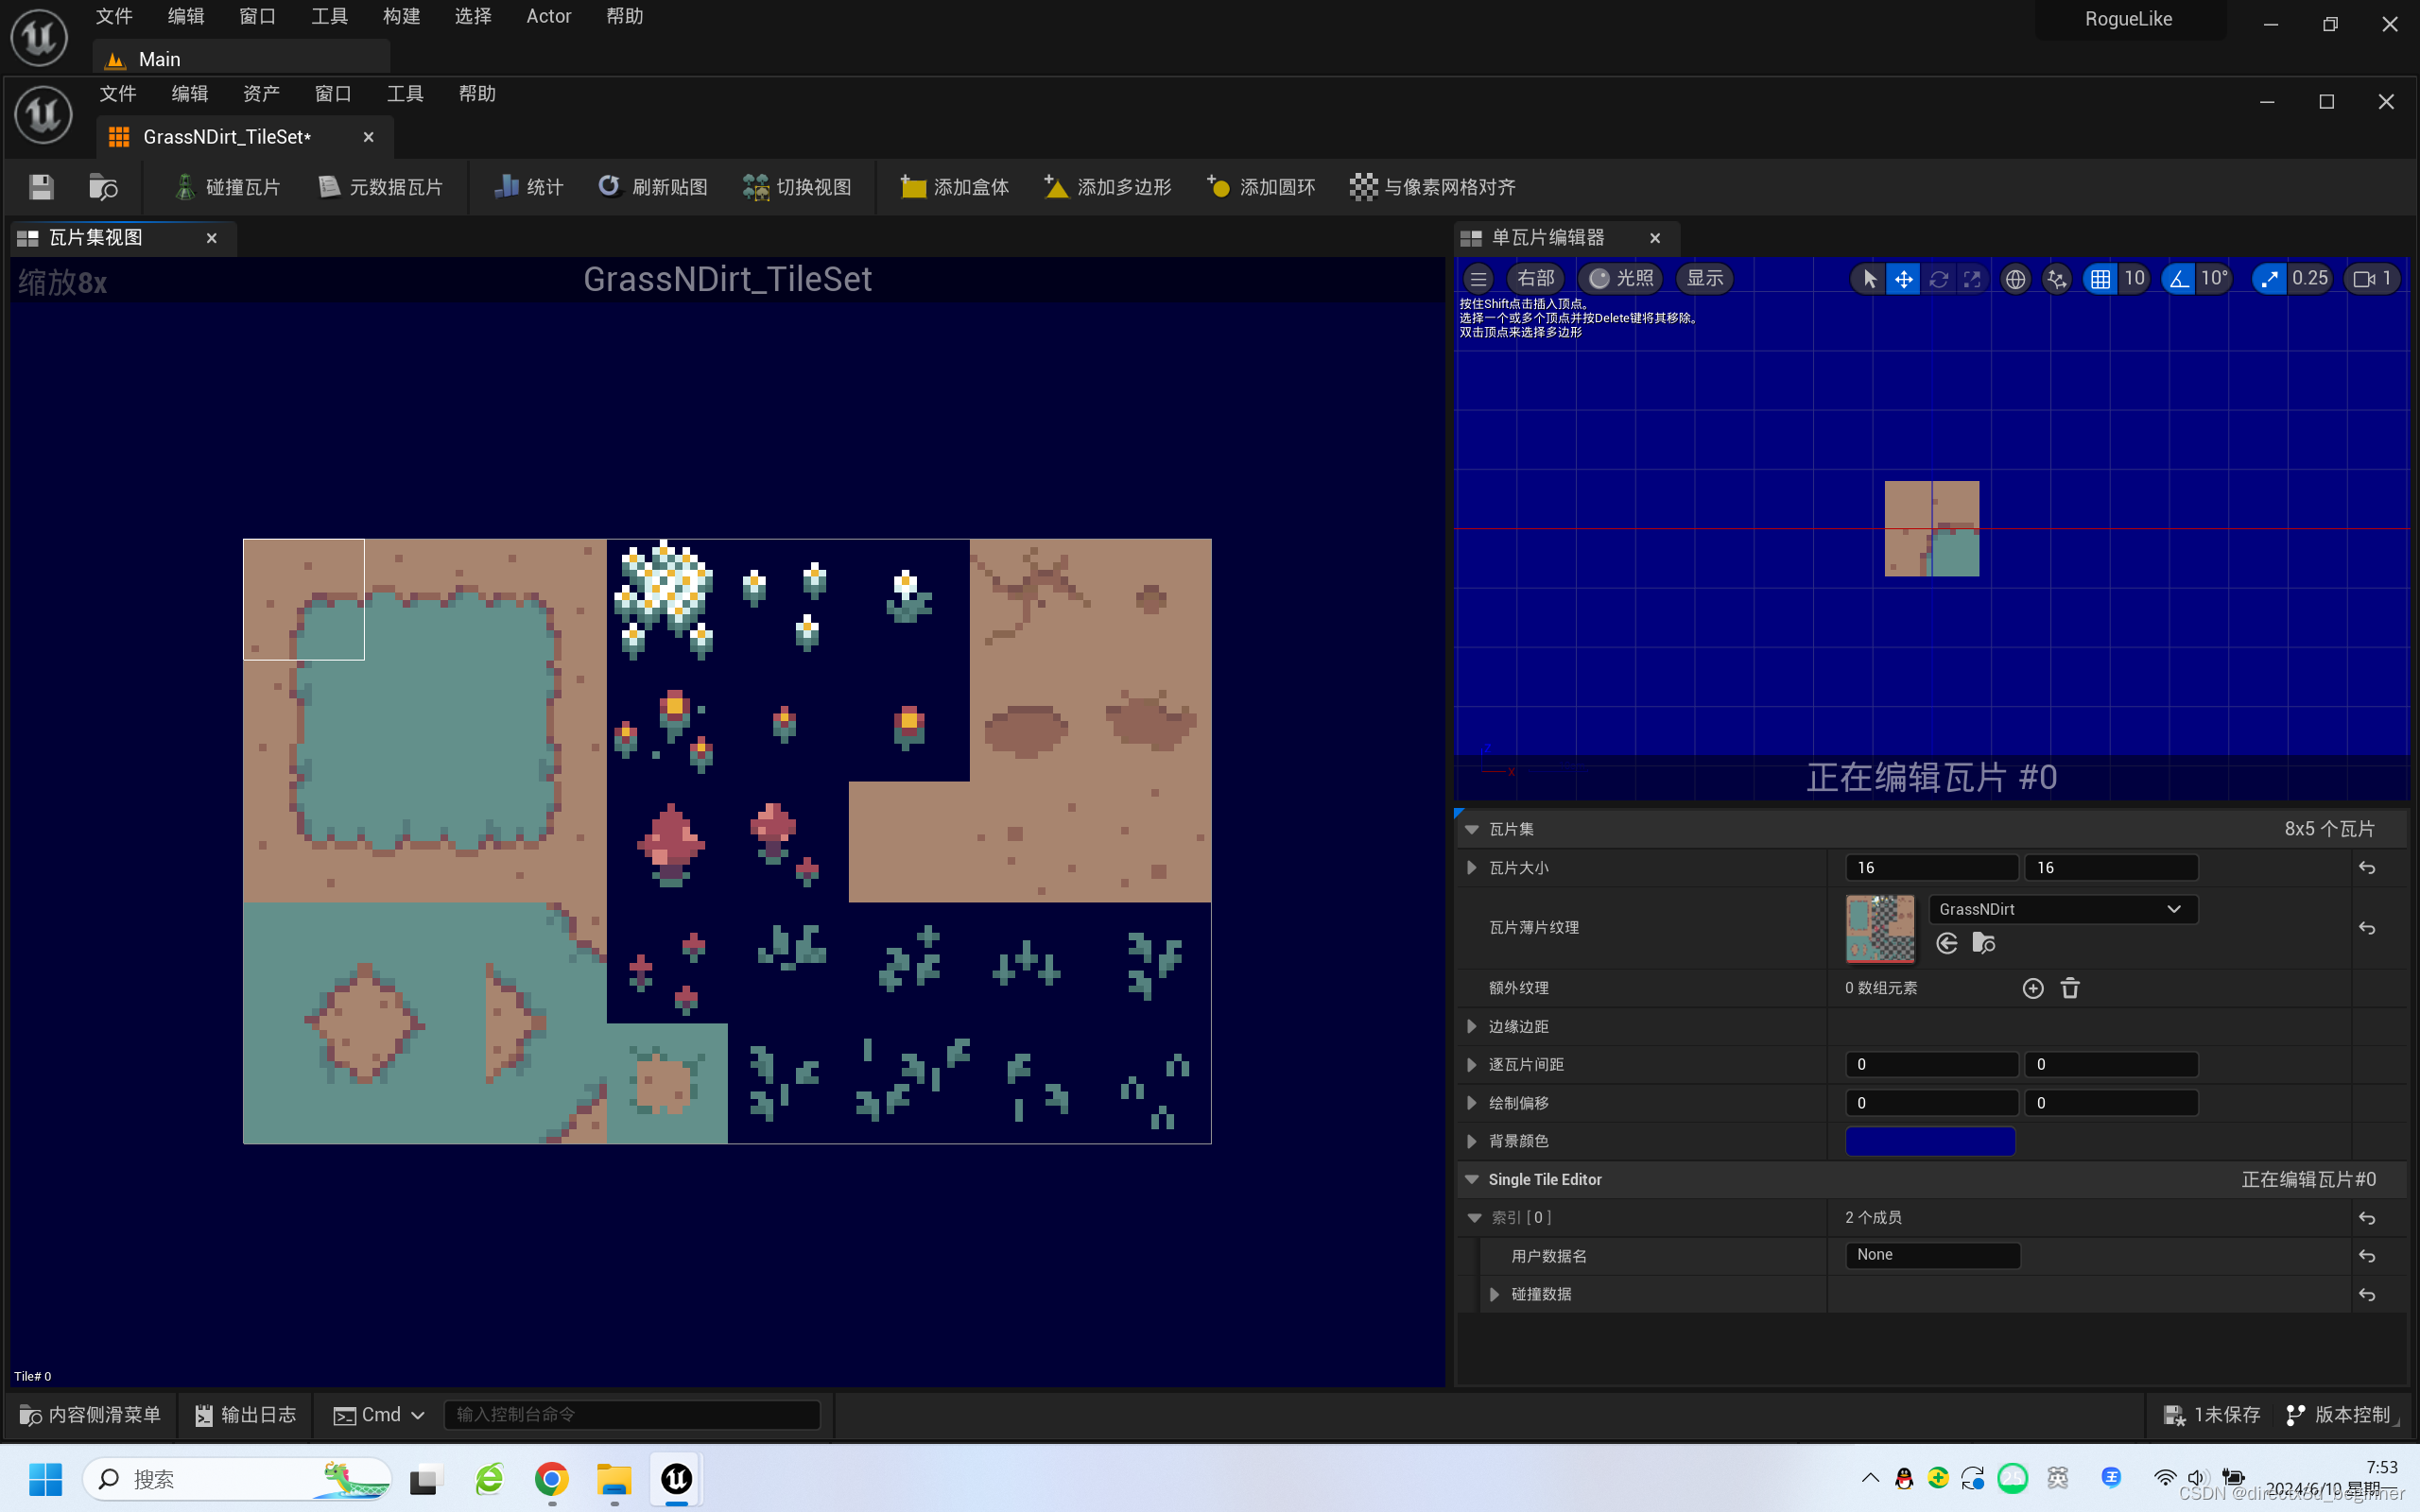Screen dimensions: 2420x1512
Task: Expand the 瓦片大小 tile size property
Action: tap(1471, 868)
